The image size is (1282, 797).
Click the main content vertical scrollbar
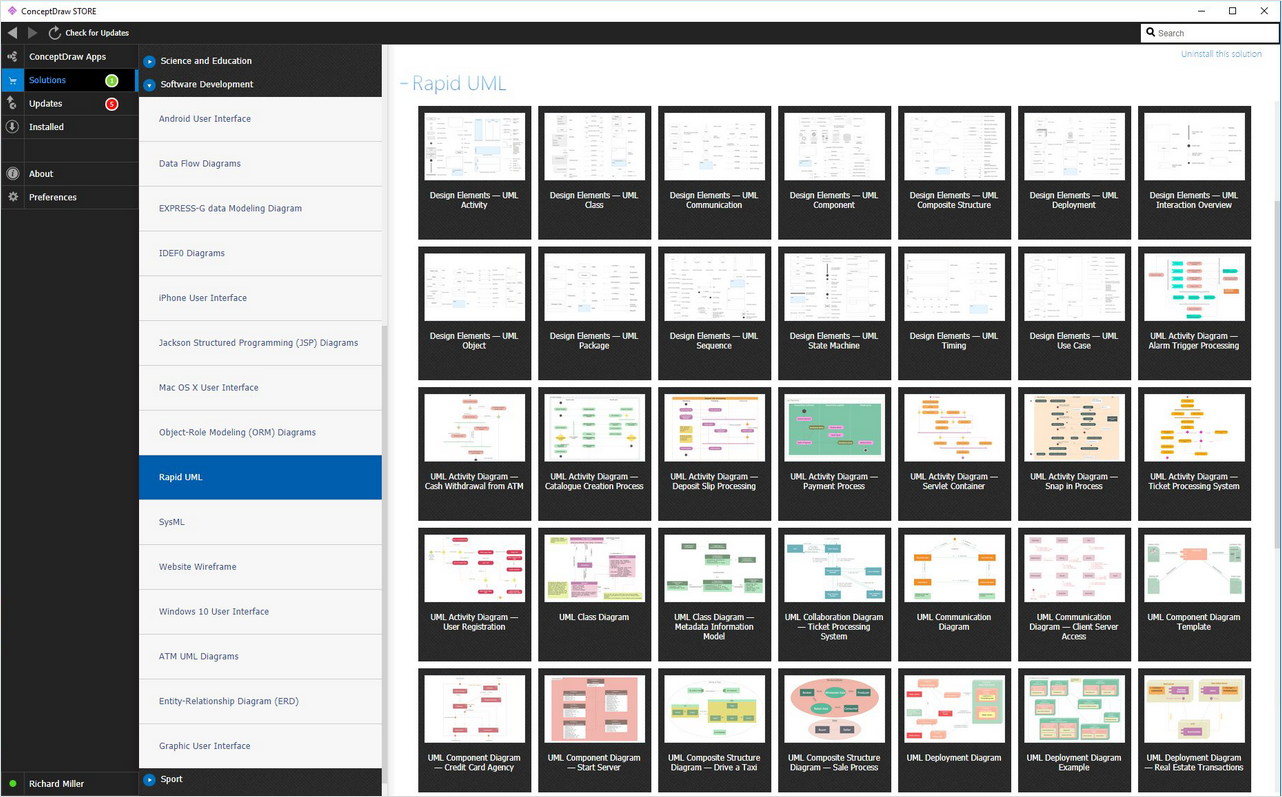point(1278,373)
